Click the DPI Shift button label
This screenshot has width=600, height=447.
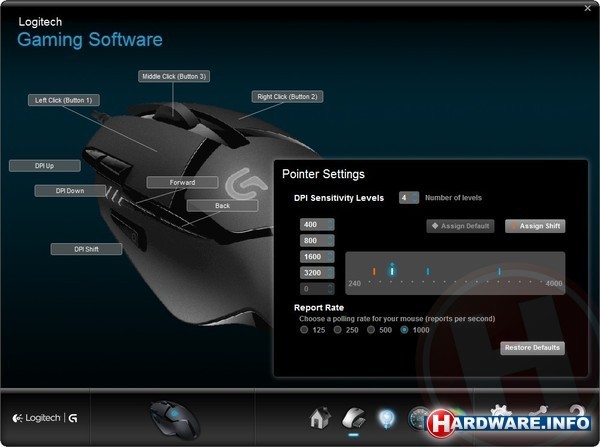pyautogui.click(x=86, y=249)
